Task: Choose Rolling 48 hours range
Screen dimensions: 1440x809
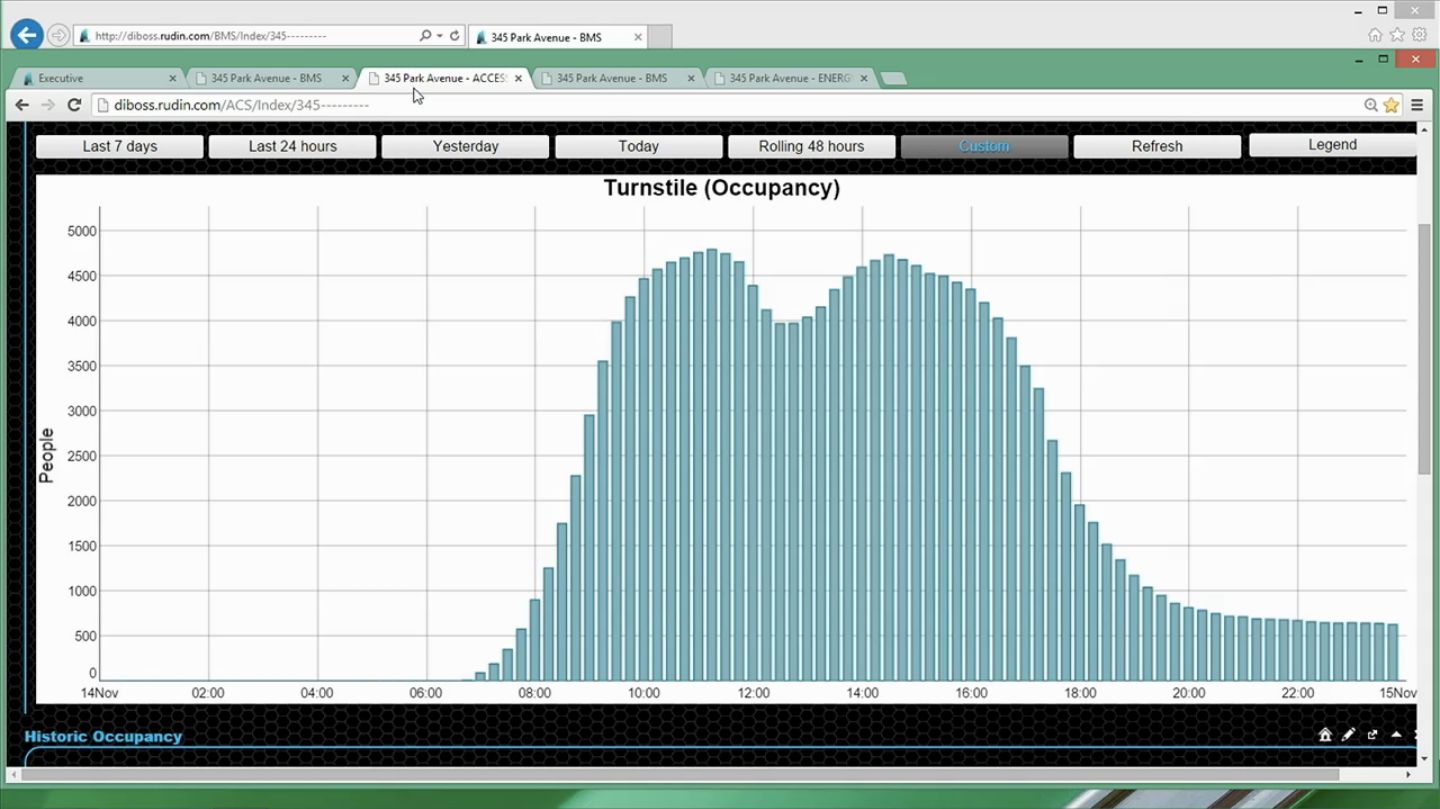Action: click(812, 146)
